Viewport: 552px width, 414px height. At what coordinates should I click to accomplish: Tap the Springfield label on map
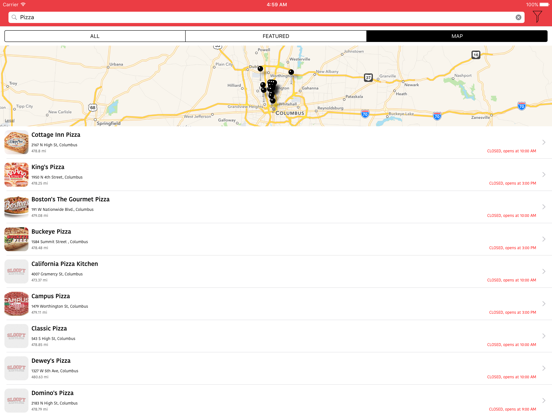click(x=108, y=123)
